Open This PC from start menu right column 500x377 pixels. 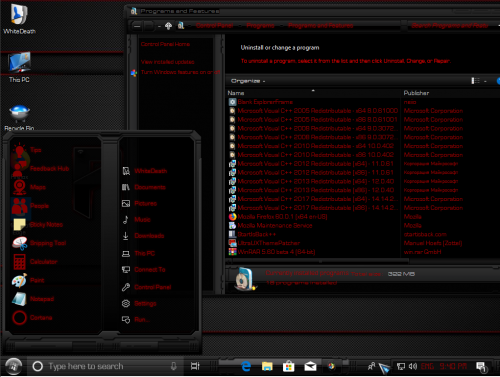coord(138,253)
